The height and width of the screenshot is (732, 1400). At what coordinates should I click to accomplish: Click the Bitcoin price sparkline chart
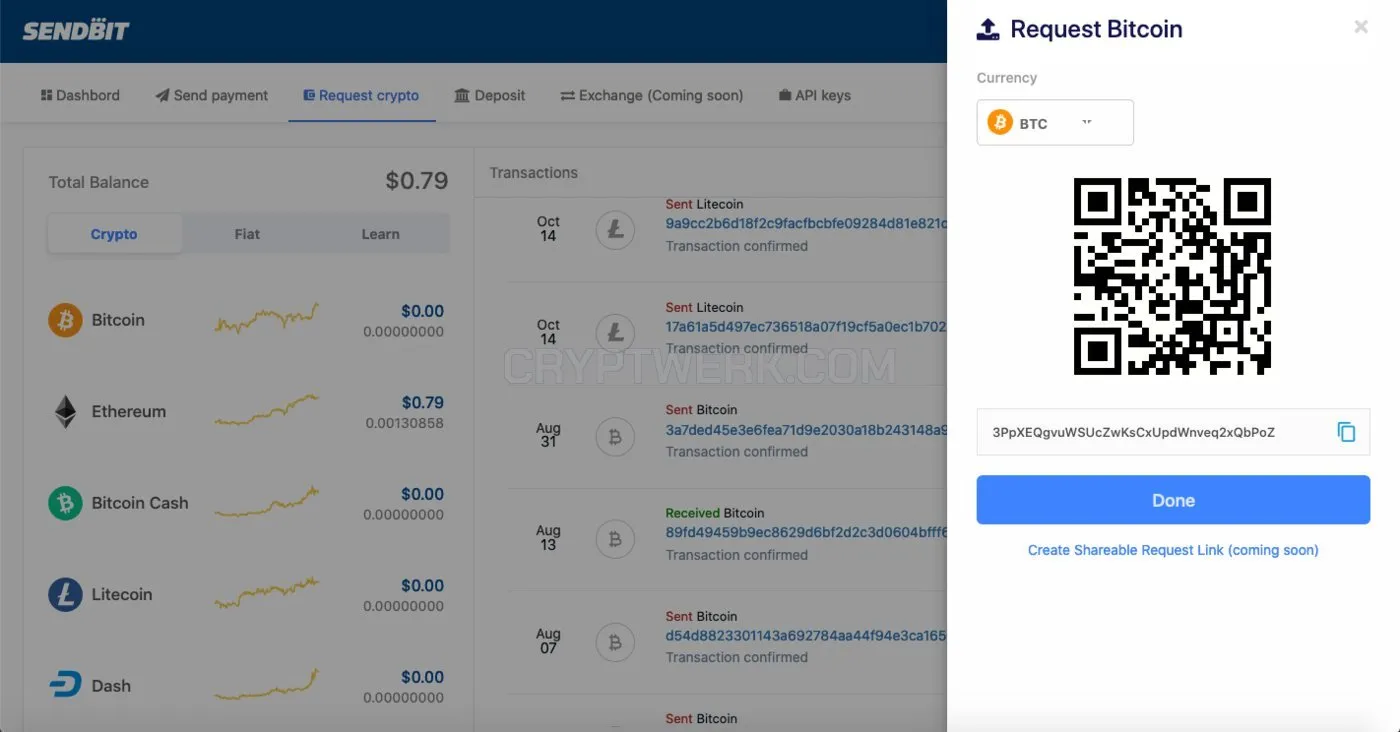pos(267,319)
